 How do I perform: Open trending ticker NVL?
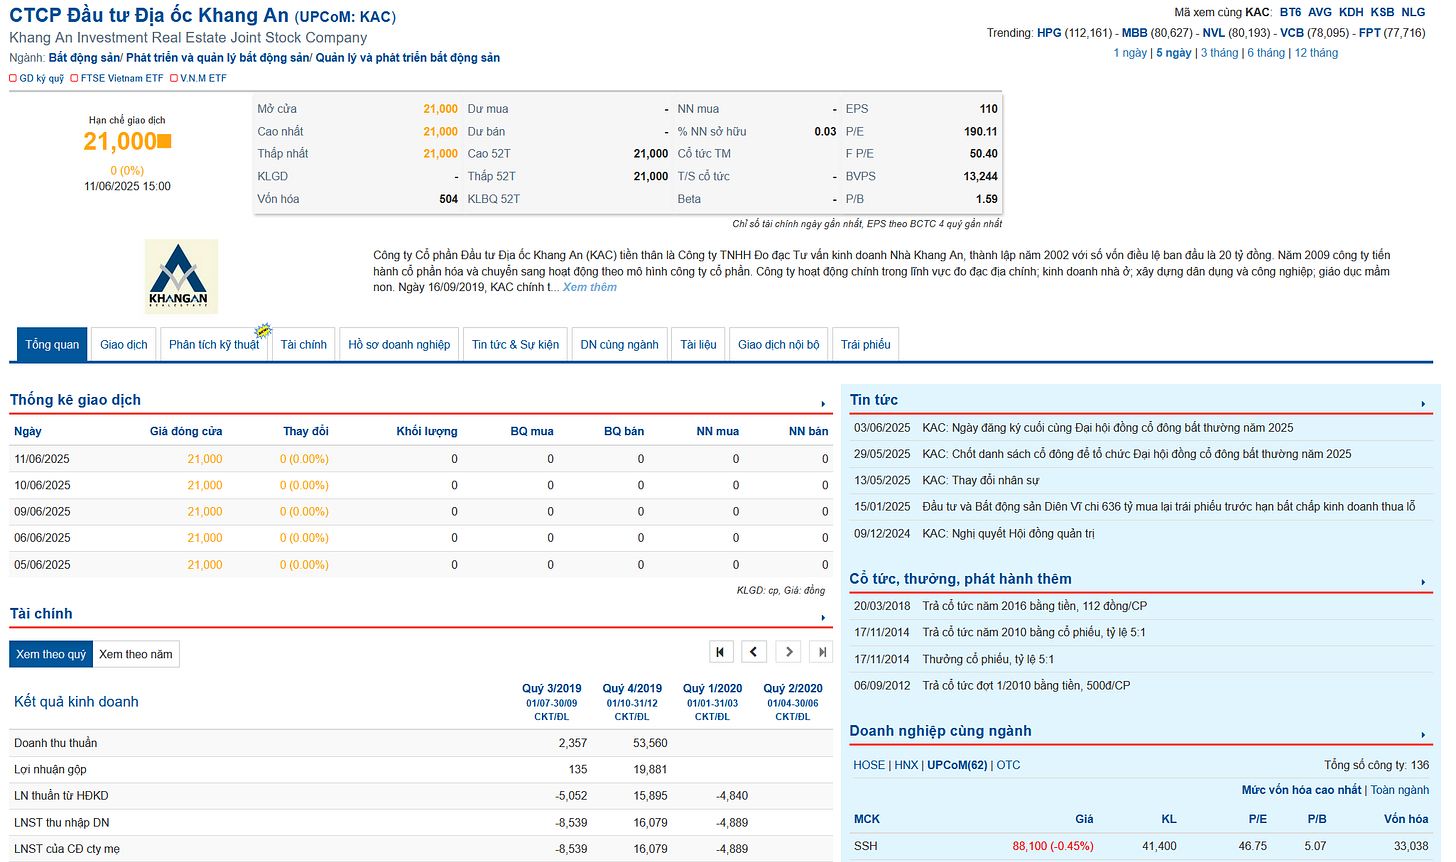point(1213,33)
